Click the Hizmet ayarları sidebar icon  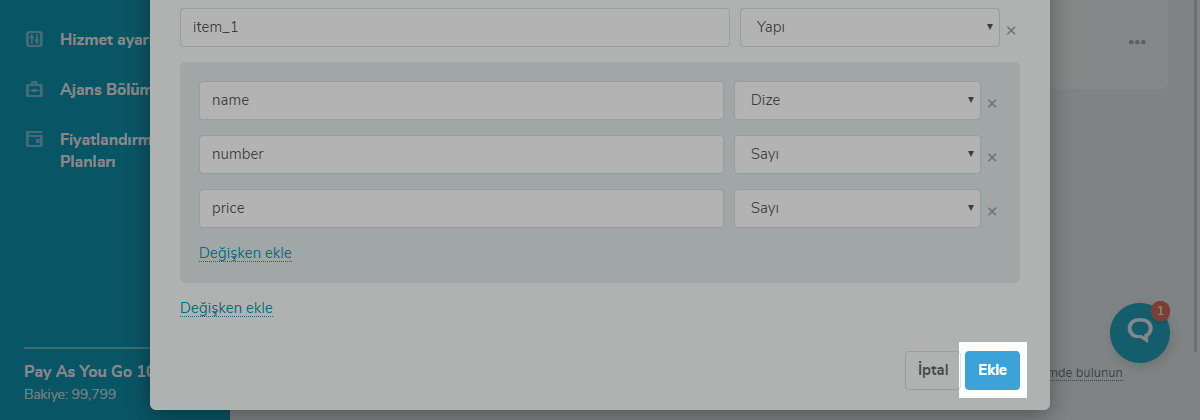click(35, 40)
